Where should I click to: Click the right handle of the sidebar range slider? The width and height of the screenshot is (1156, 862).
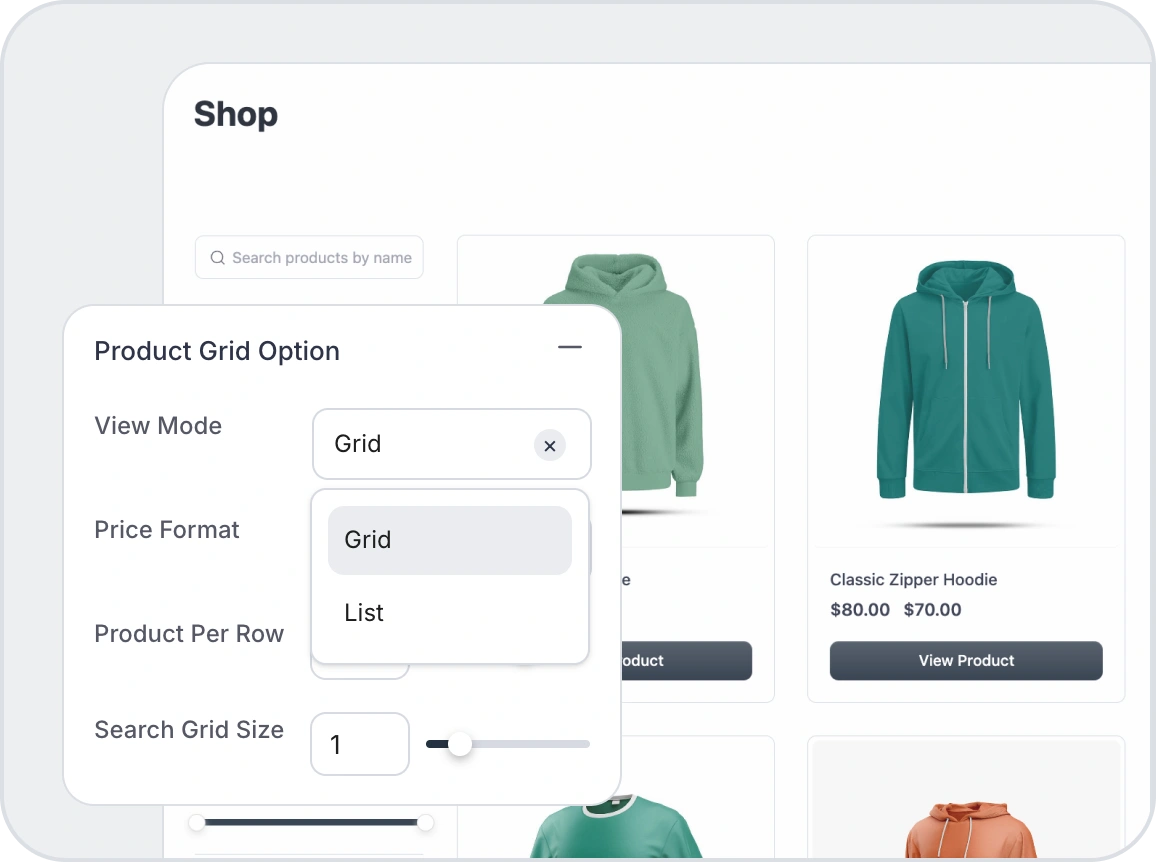click(x=425, y=822)
